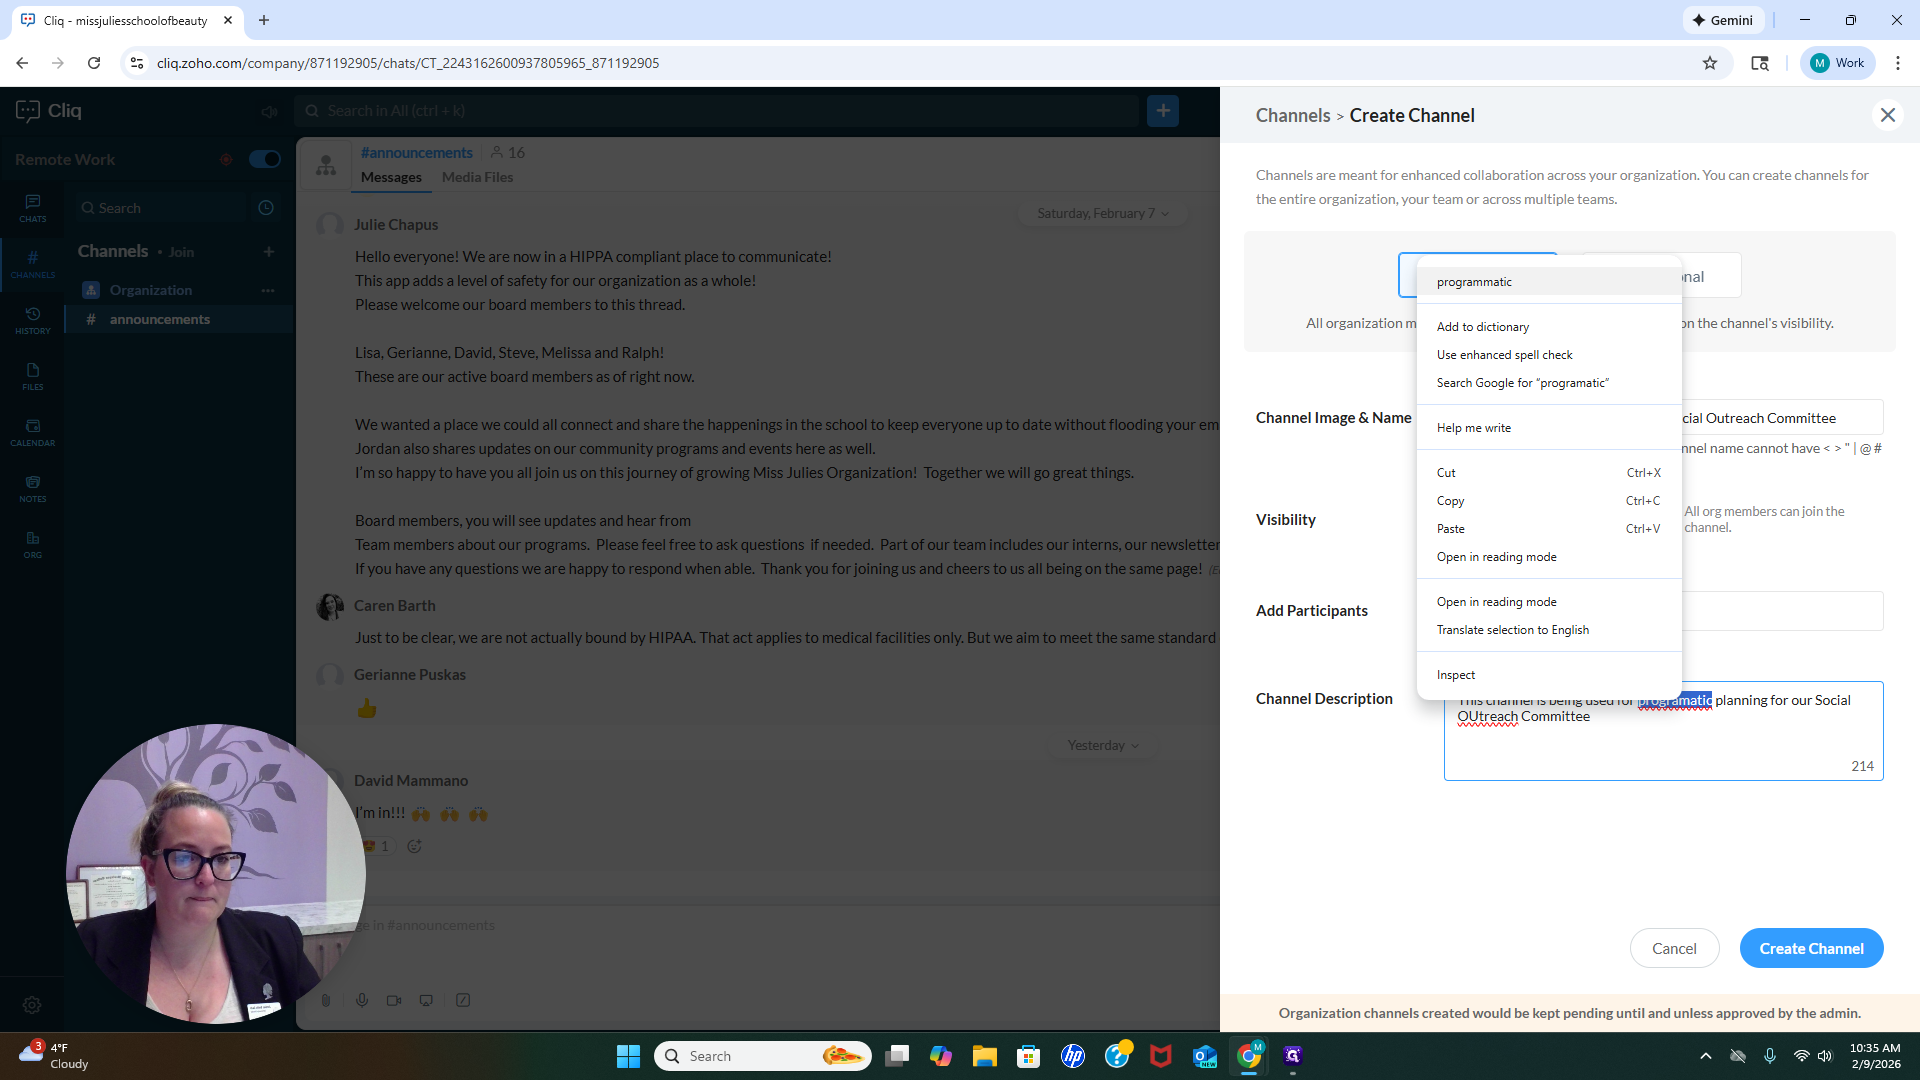Open the Calendar sidebar icon
Screen dimensions: 1920x1080
(32, 432)
